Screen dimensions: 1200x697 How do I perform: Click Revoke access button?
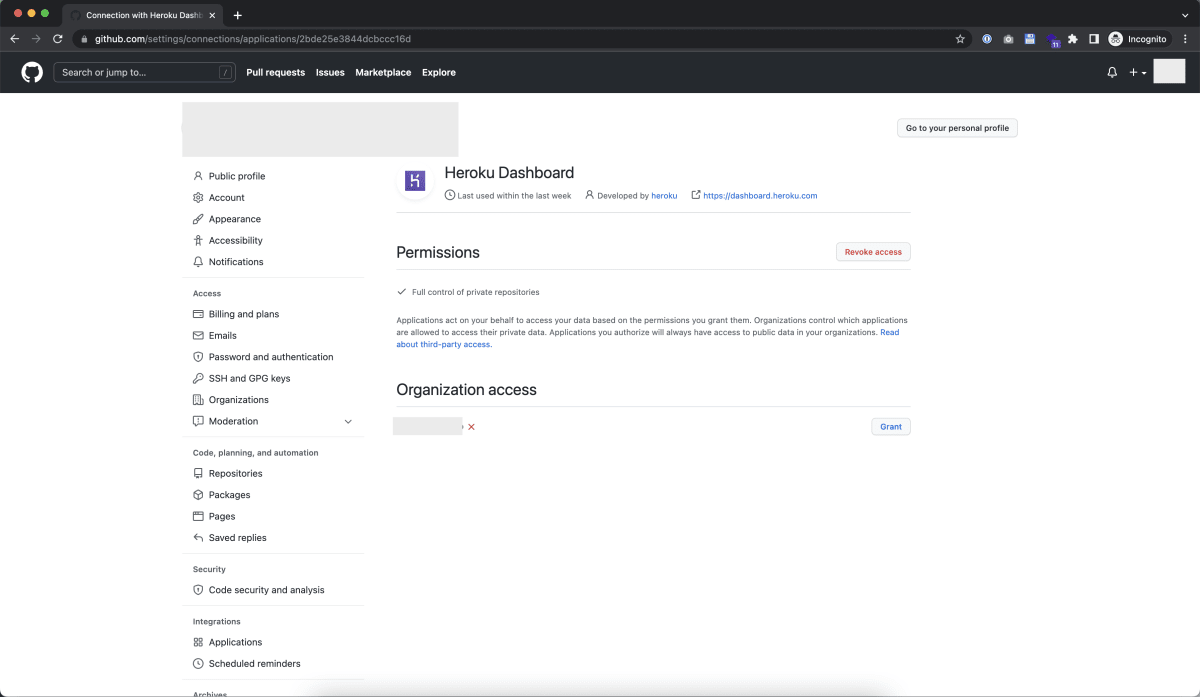pyautogui.click(x=873, y=252)
